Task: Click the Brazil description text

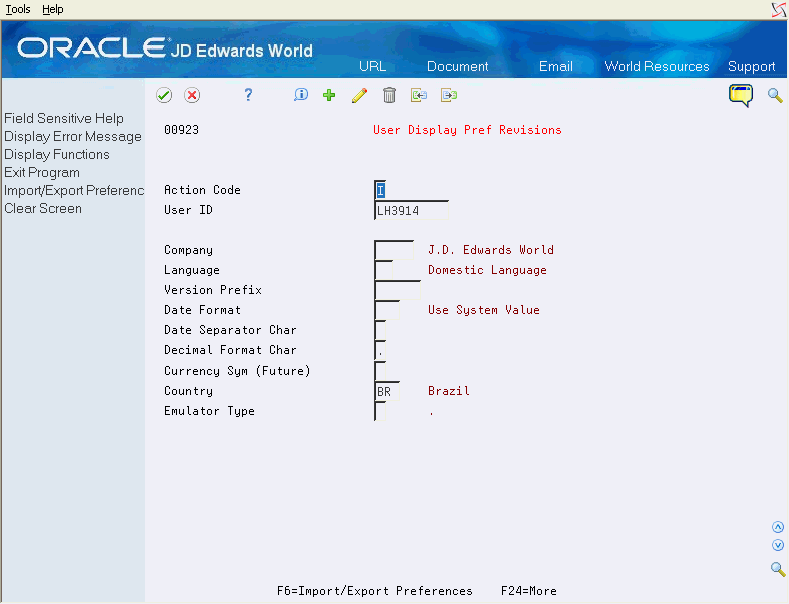Action: (448, 391)
